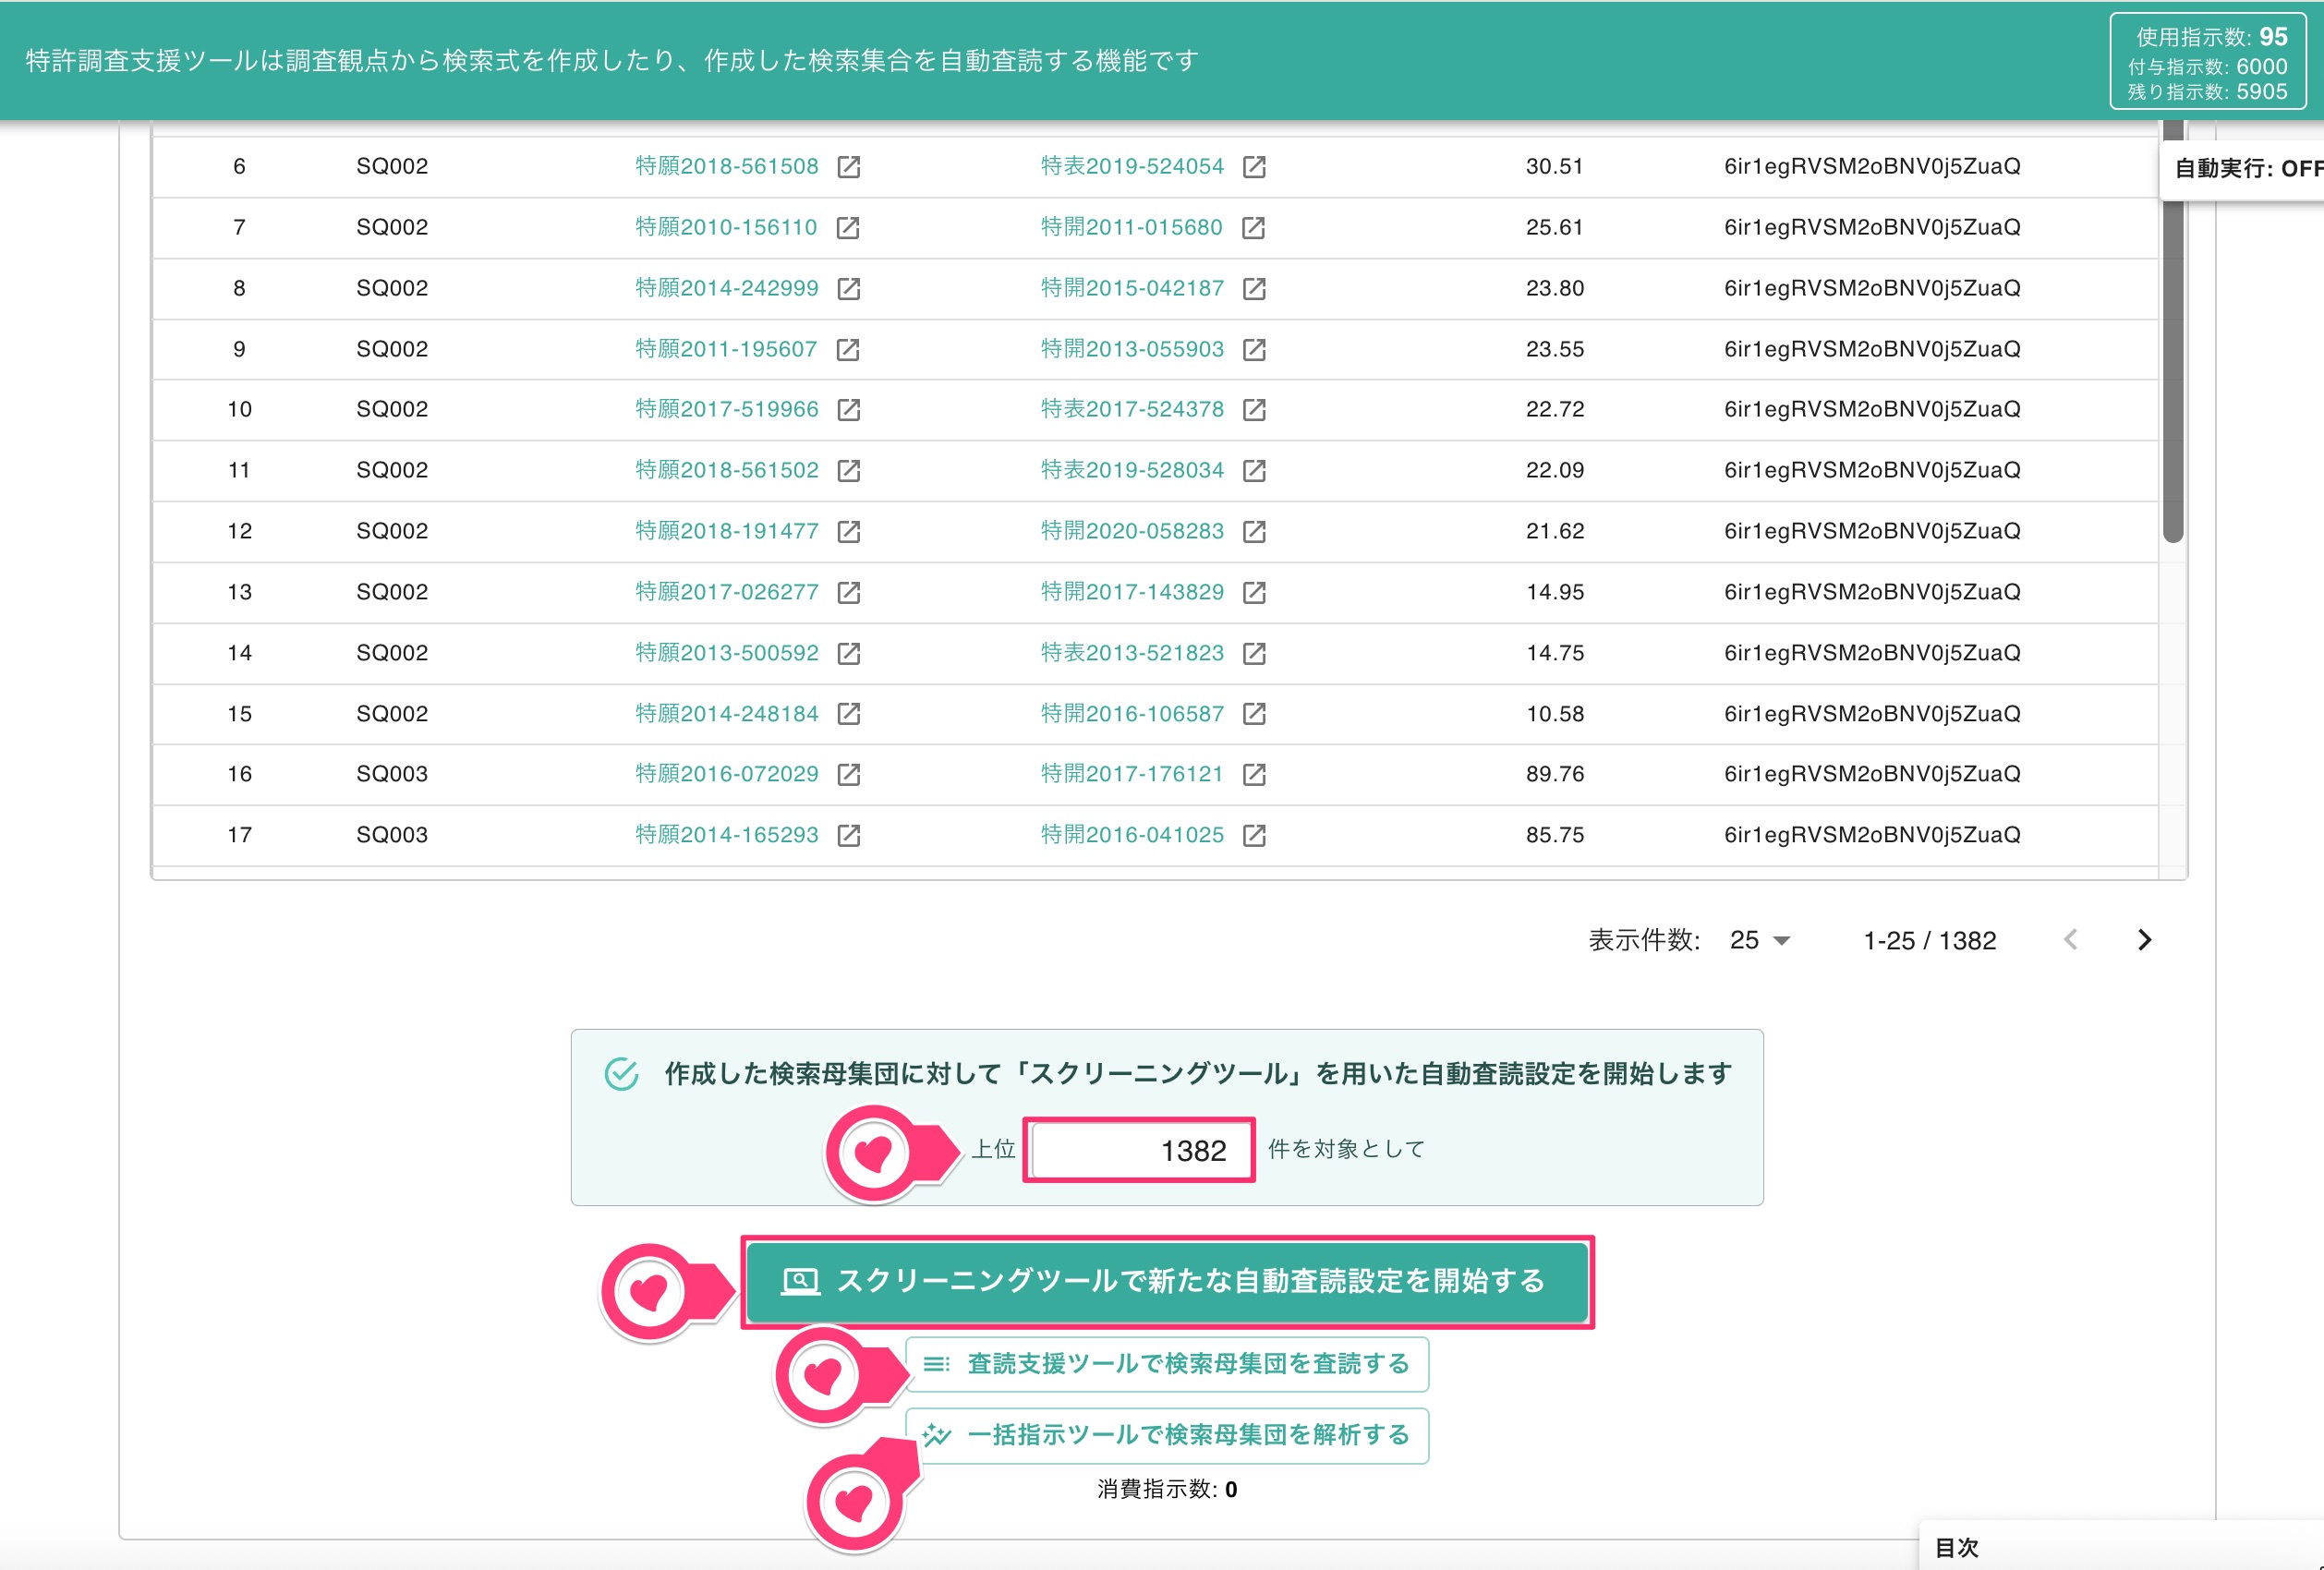The height and width of the screenshot is (1570, 2324).
Task: Open application link 特願2010-156110
Action: click(727, 228)
